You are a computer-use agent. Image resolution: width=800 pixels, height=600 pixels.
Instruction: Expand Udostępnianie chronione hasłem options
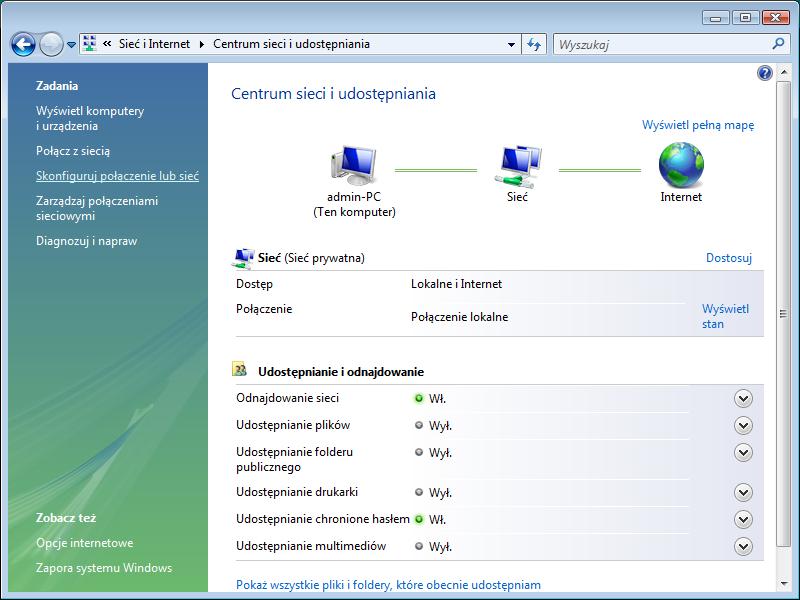(742, 519)
